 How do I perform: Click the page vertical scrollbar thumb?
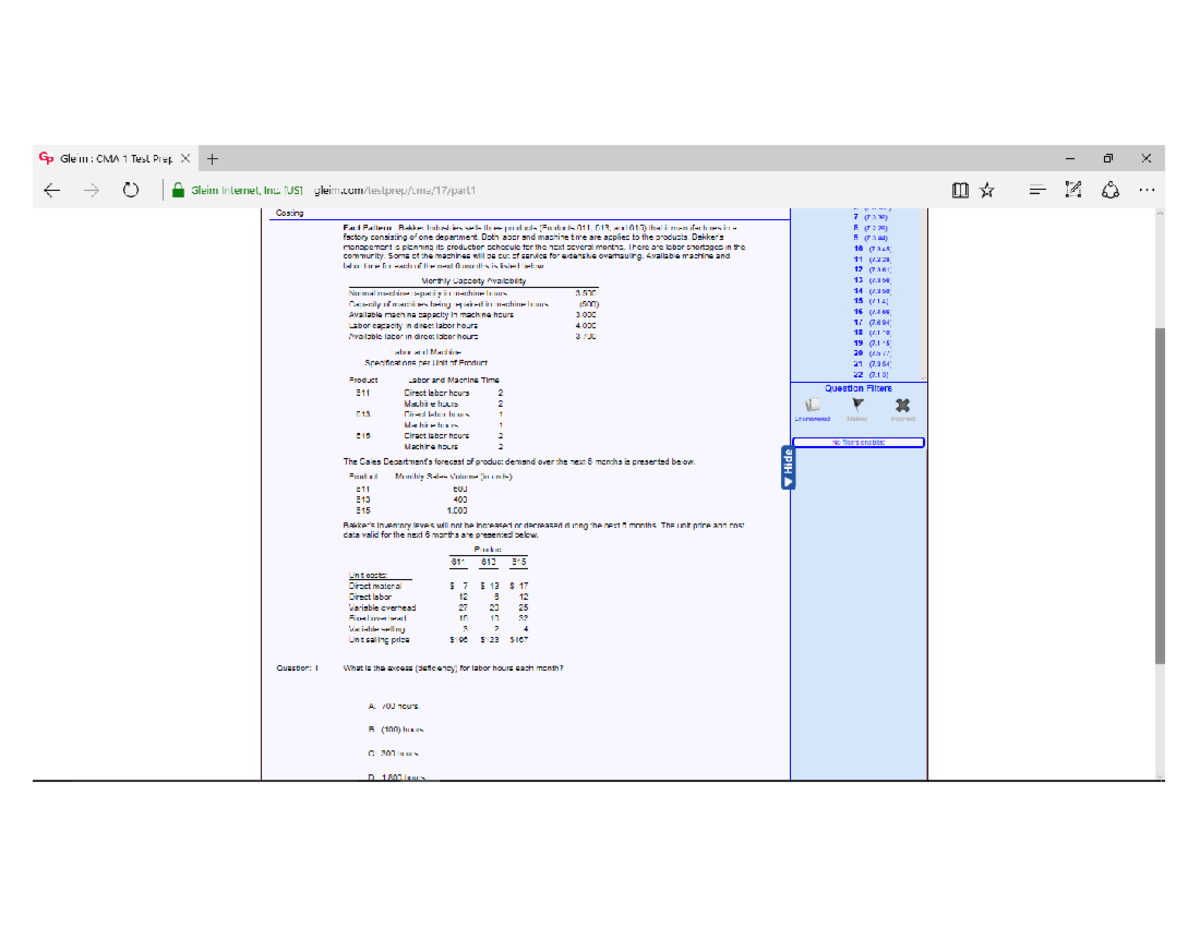click(1160, 495)
